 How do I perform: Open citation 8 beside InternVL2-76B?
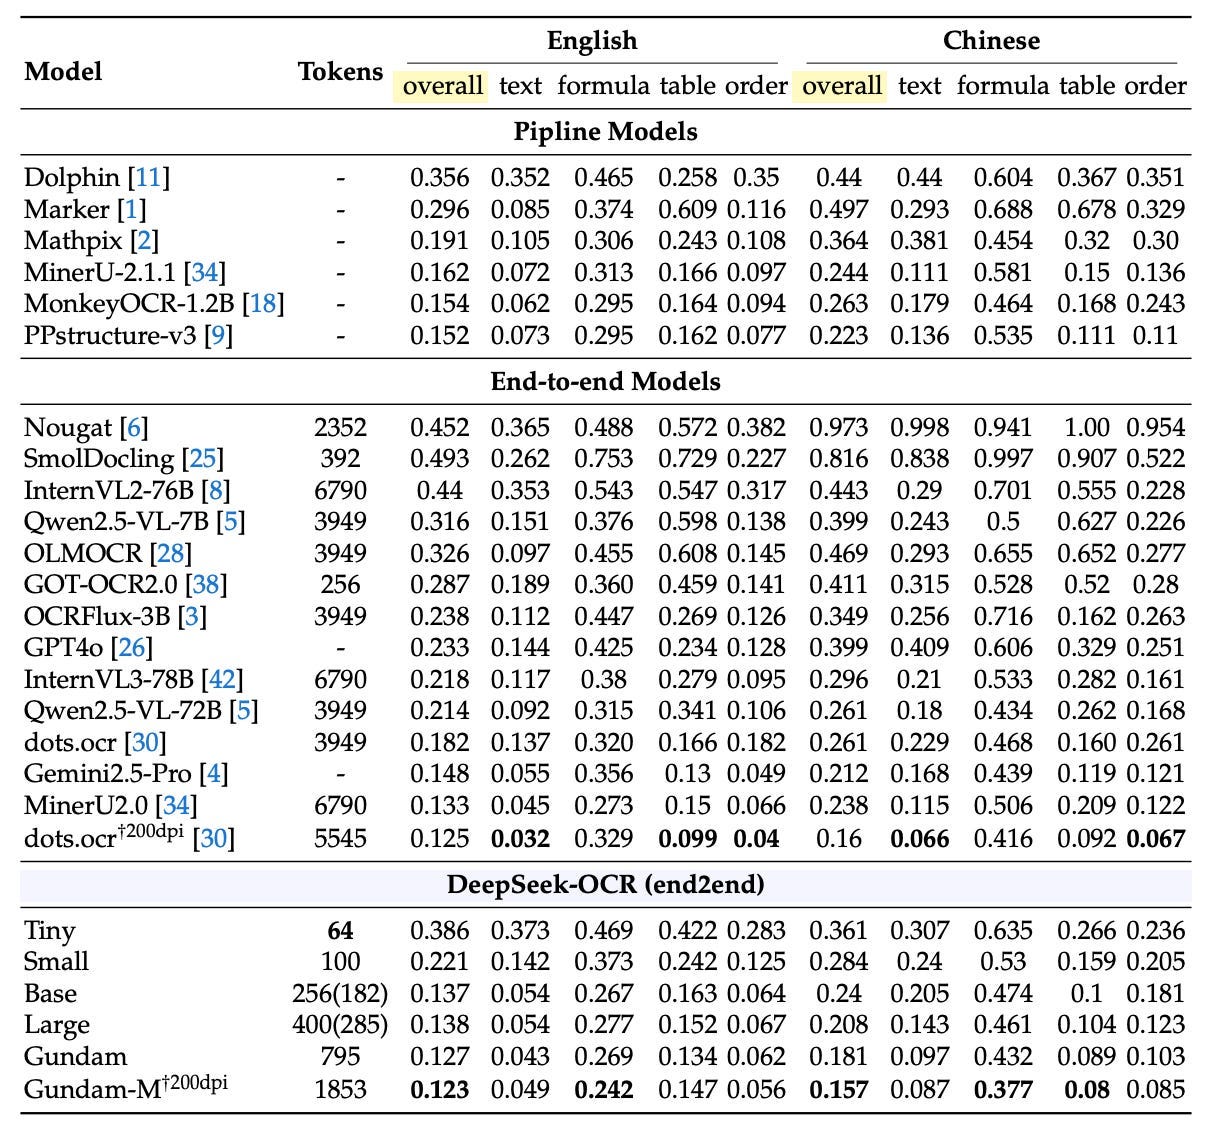[x=216, y=491]
